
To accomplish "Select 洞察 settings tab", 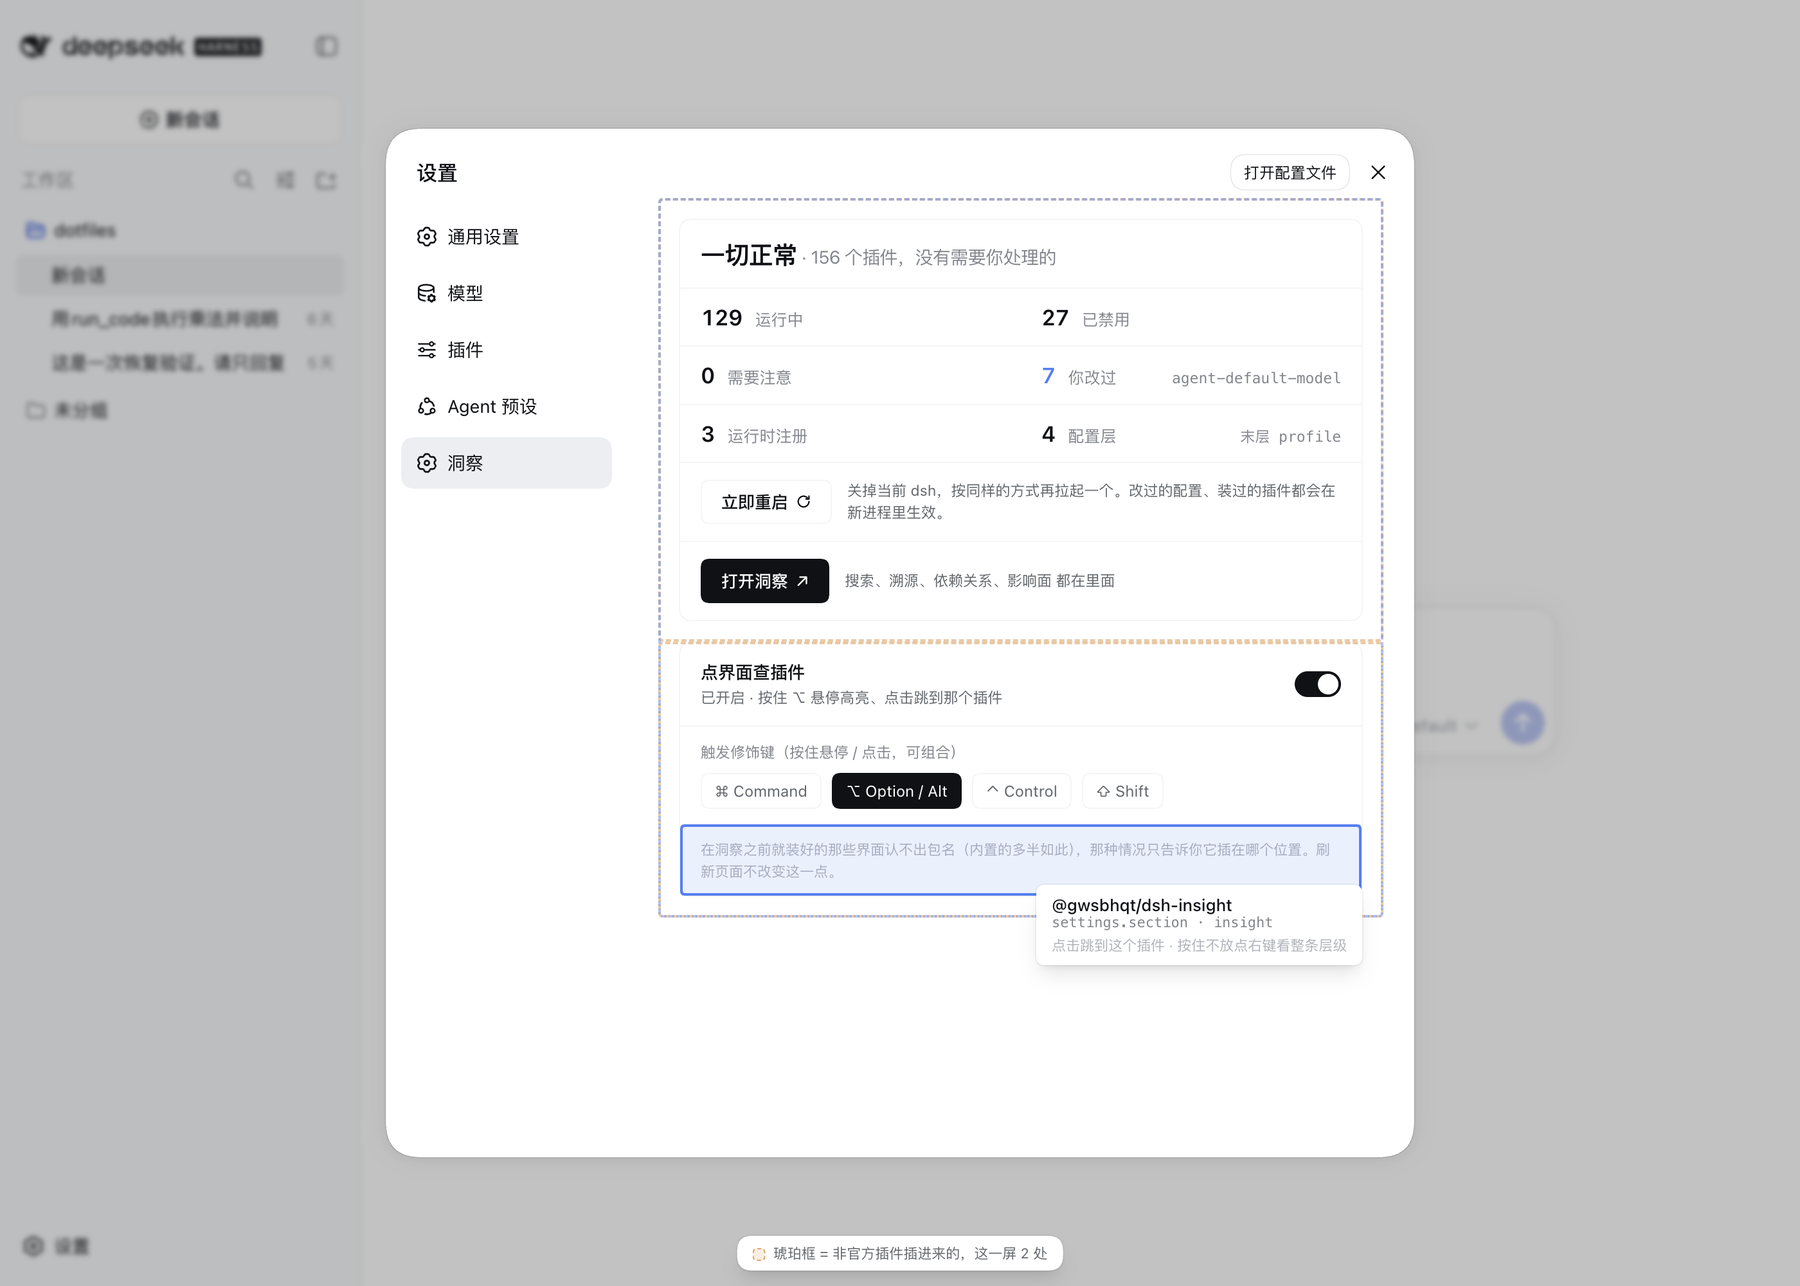I will (x=506, y=463).
